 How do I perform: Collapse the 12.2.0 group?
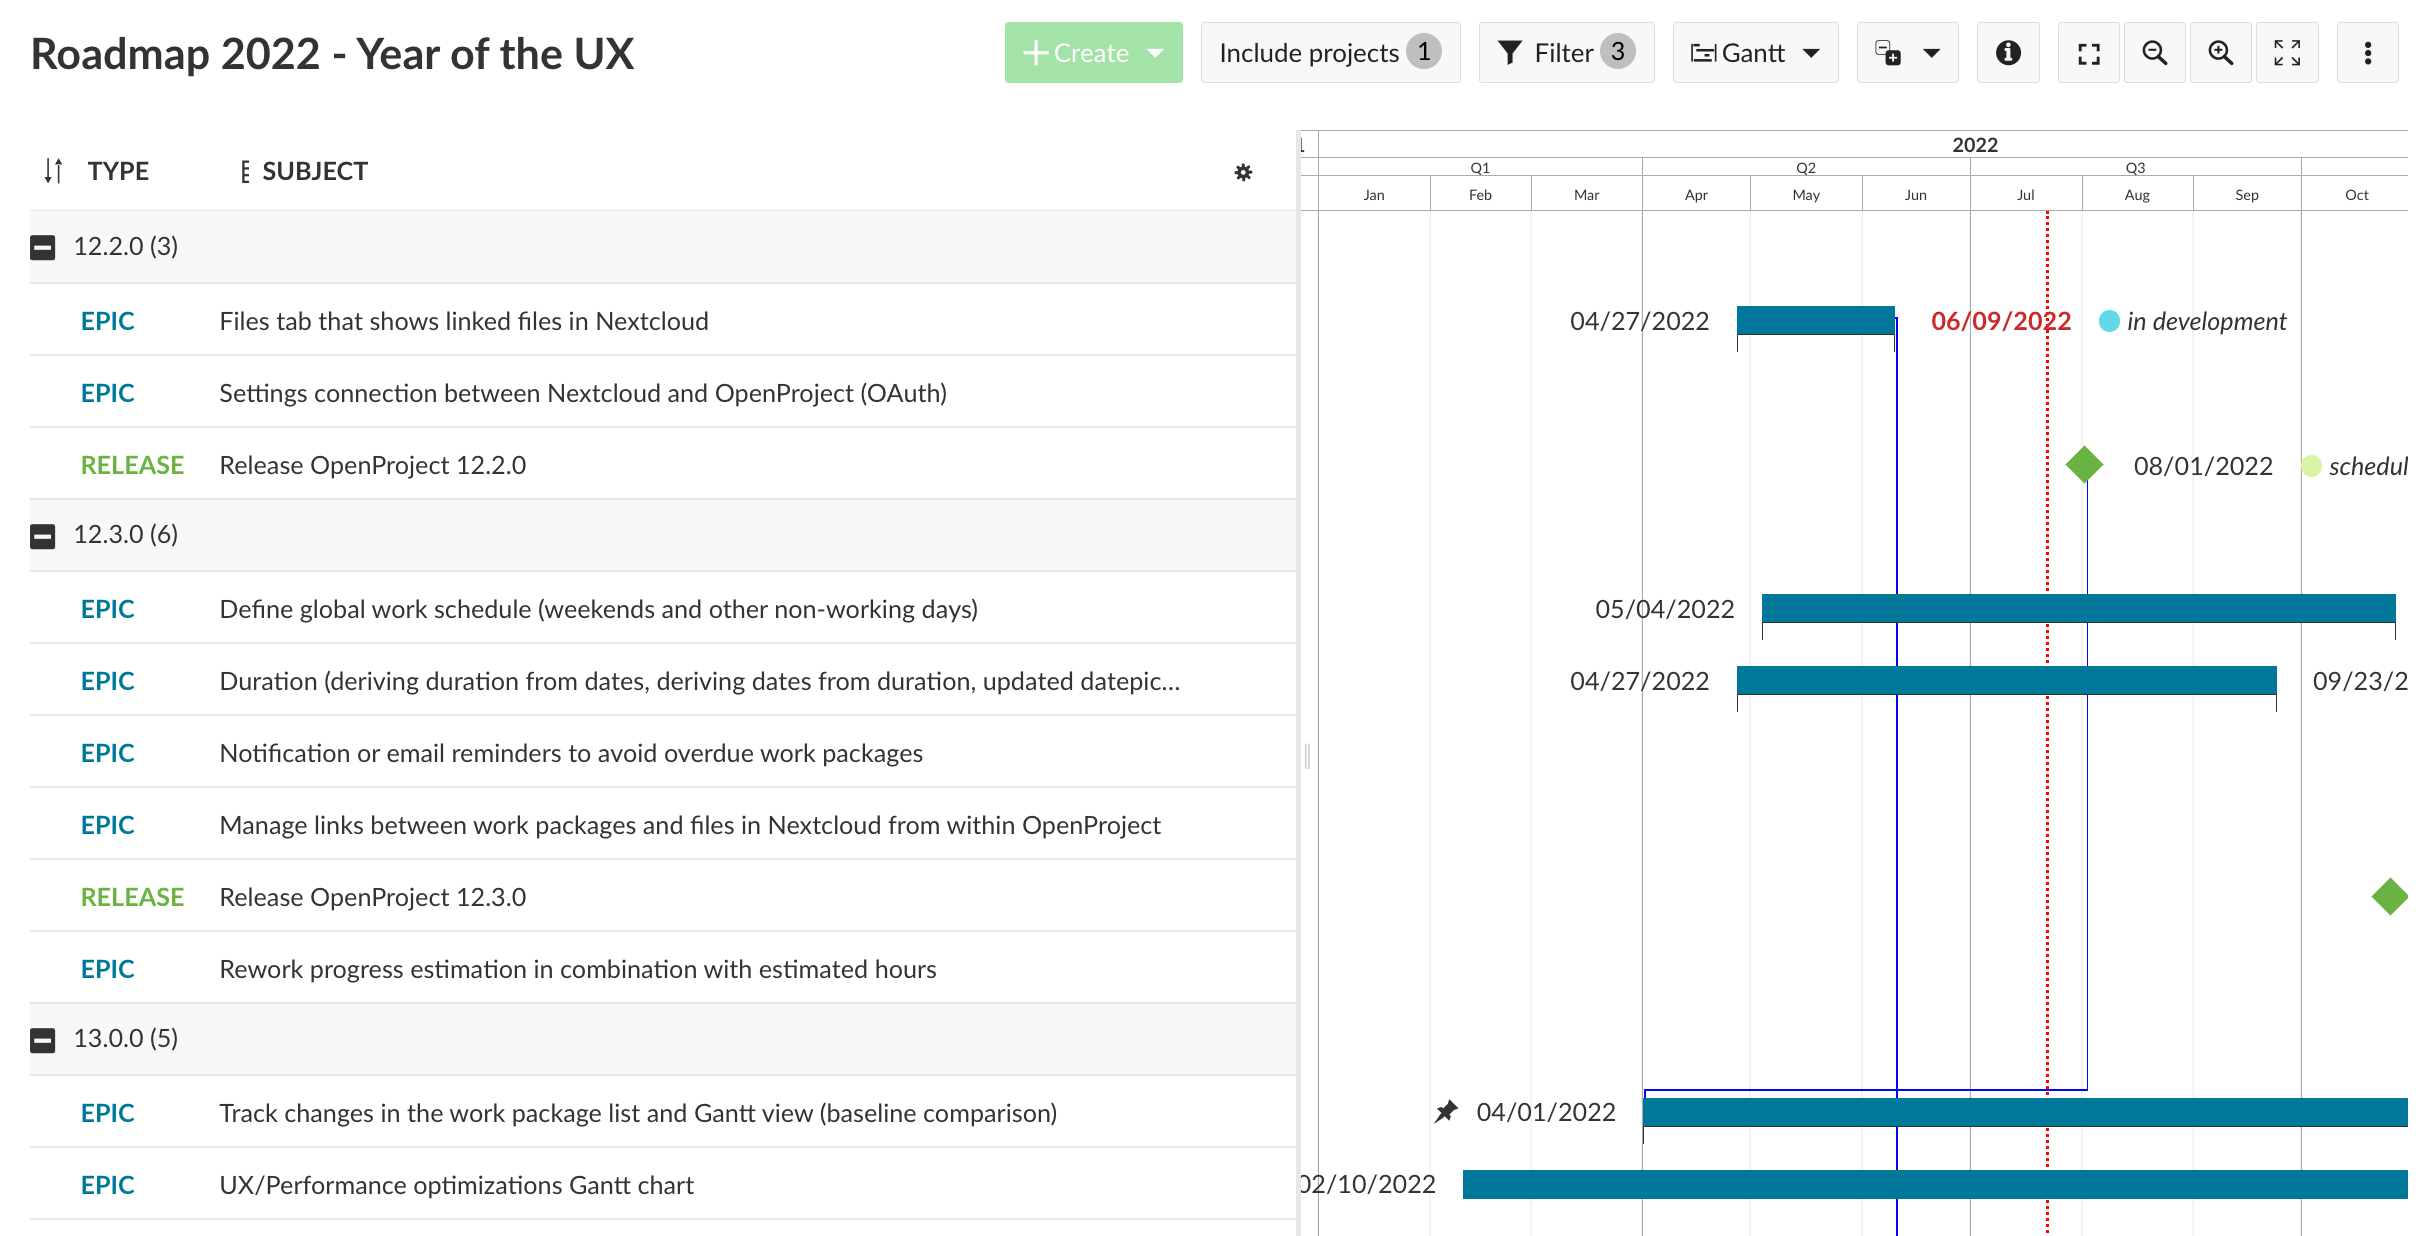[x=43, y=246]
